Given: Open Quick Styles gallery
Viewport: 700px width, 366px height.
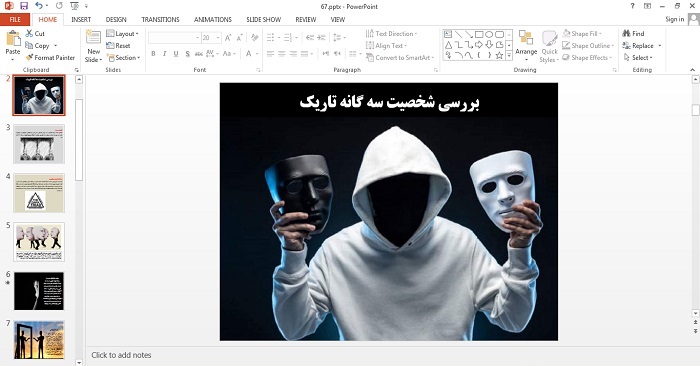Looking at the screenshot, I should (549, 47).
